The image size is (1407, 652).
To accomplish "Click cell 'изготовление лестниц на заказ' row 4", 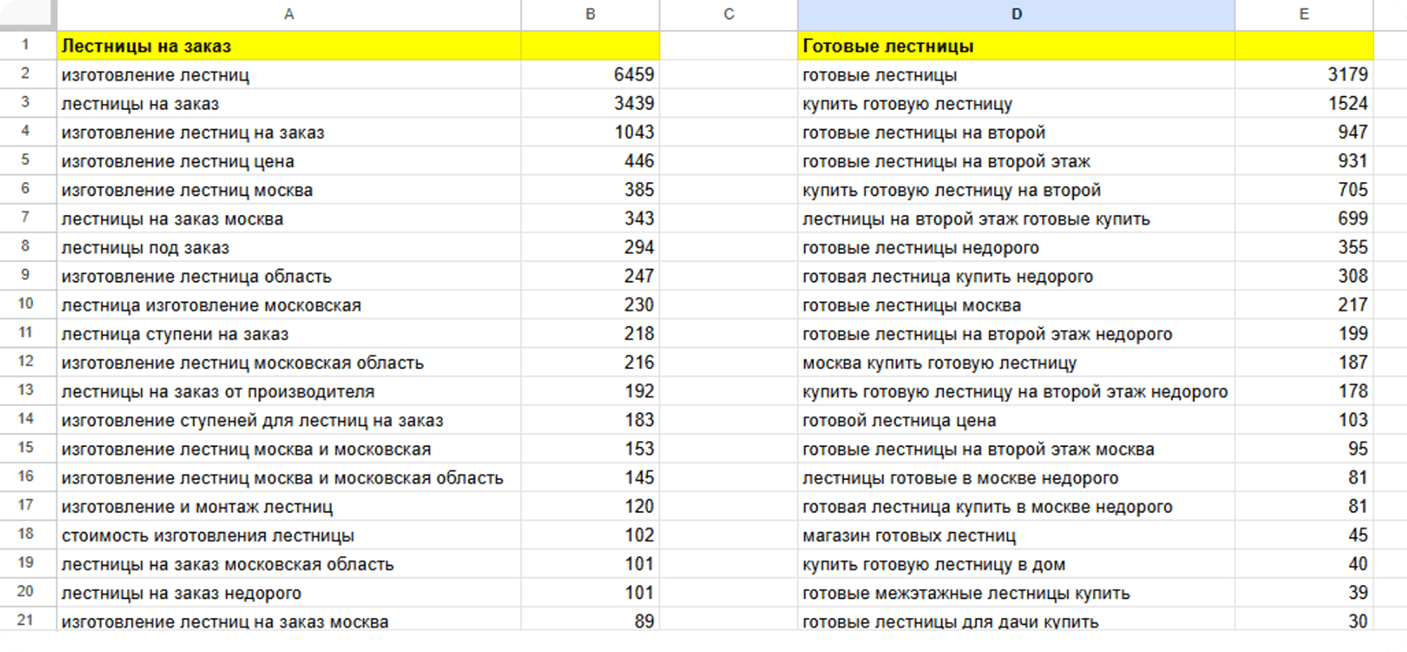I will (289, 132).
